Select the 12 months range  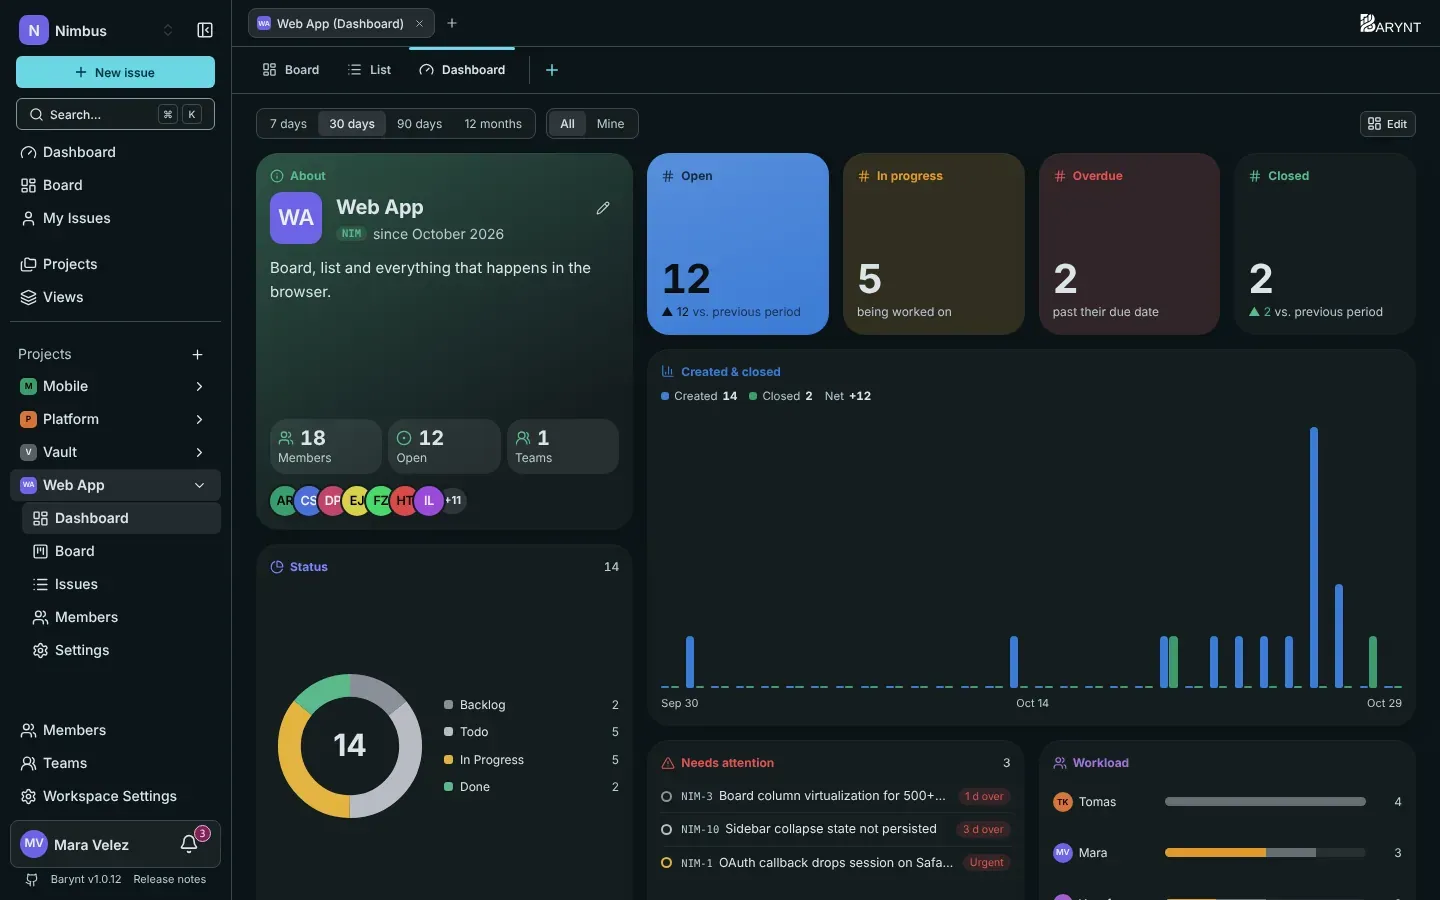pos(493,124)
